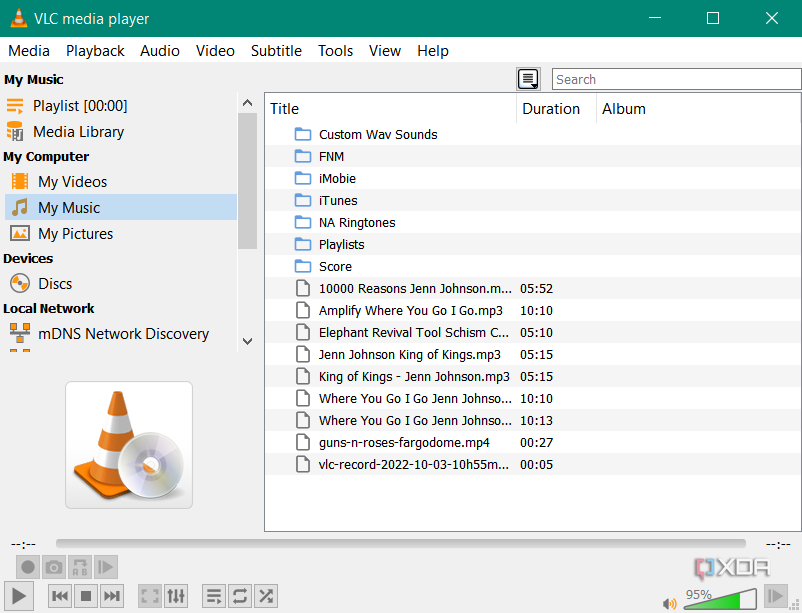Viewport: 802px width, 613px height.
Task: Click the red Record button
Action: coord(28,567)
